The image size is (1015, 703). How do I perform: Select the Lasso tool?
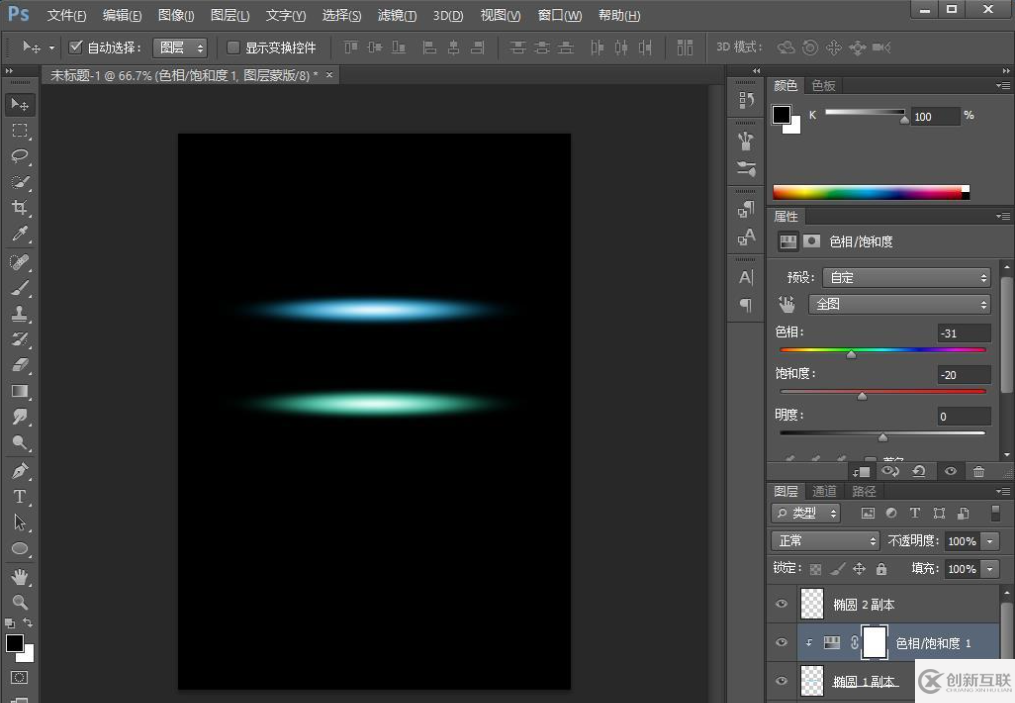tap(19, 156)
